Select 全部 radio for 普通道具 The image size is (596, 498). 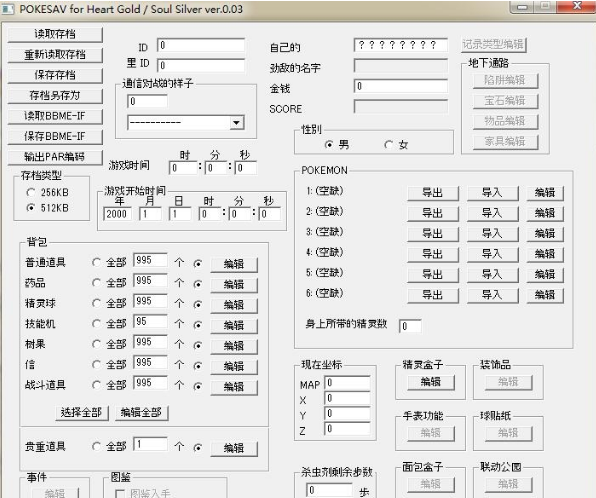(x=97, y=263)
